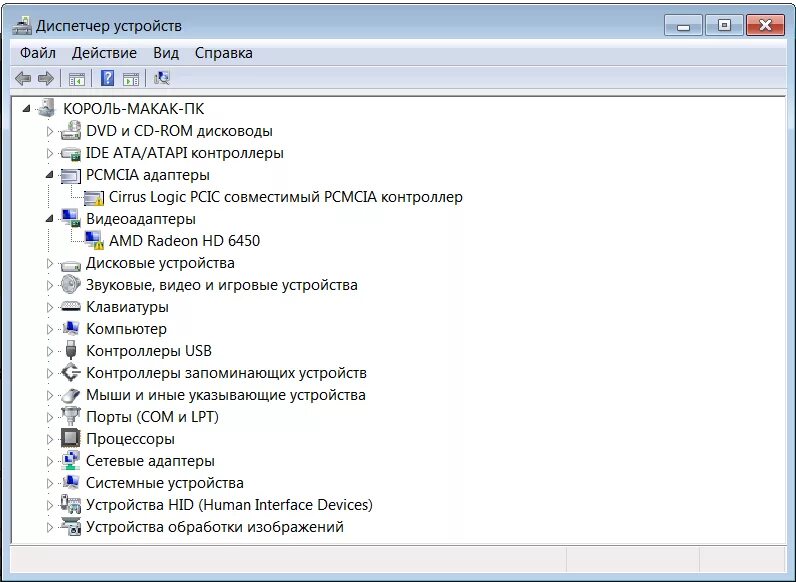Expand Устройства HID category
Image resolution: width=796 pixels, height=582 pixels.
[x=49, y=505]
